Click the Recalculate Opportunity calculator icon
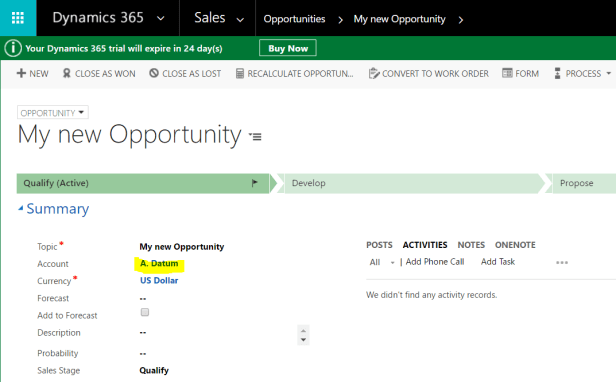The image size is (616, 382). (240, 73)
